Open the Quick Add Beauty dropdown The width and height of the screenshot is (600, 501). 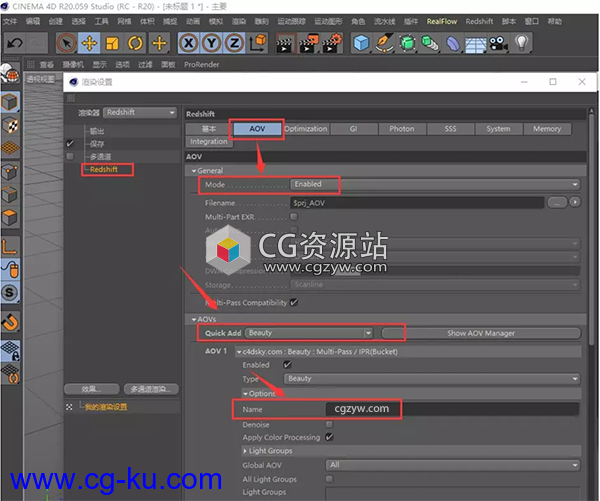click(x=309, y=333)
